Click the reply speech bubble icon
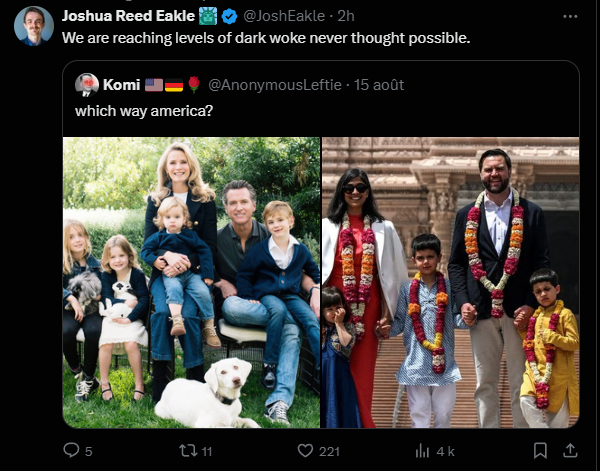Viewport: 600px width, 471px height. 71,450
